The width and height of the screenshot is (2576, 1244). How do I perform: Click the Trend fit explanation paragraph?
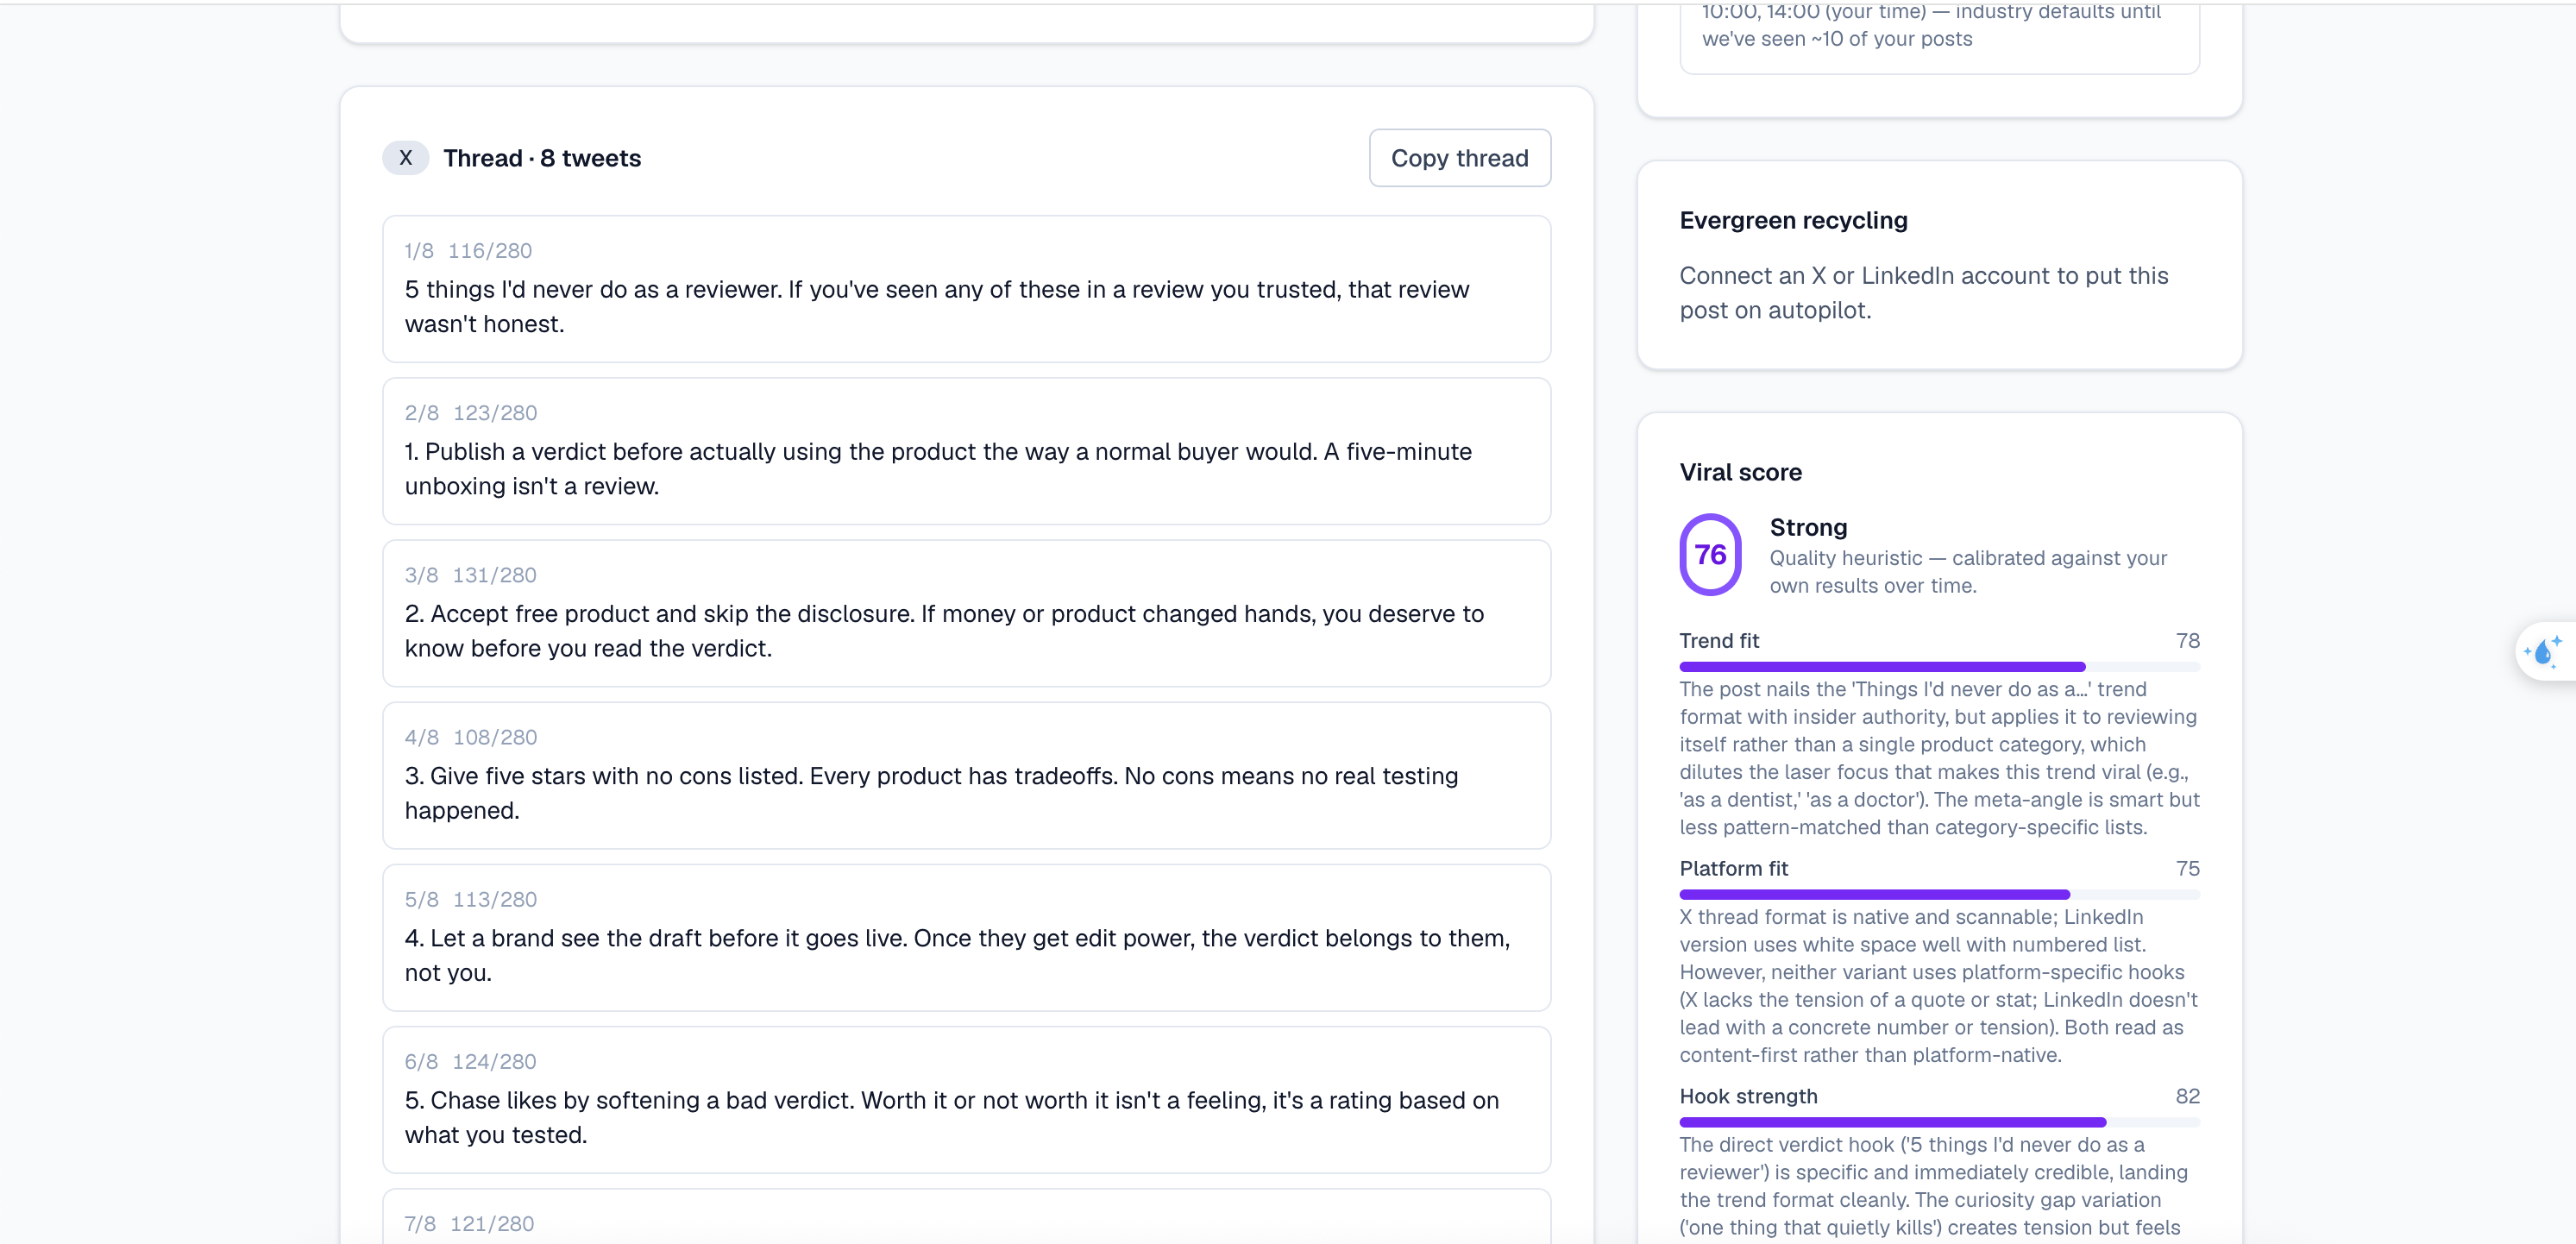[x=1939, y=758]
